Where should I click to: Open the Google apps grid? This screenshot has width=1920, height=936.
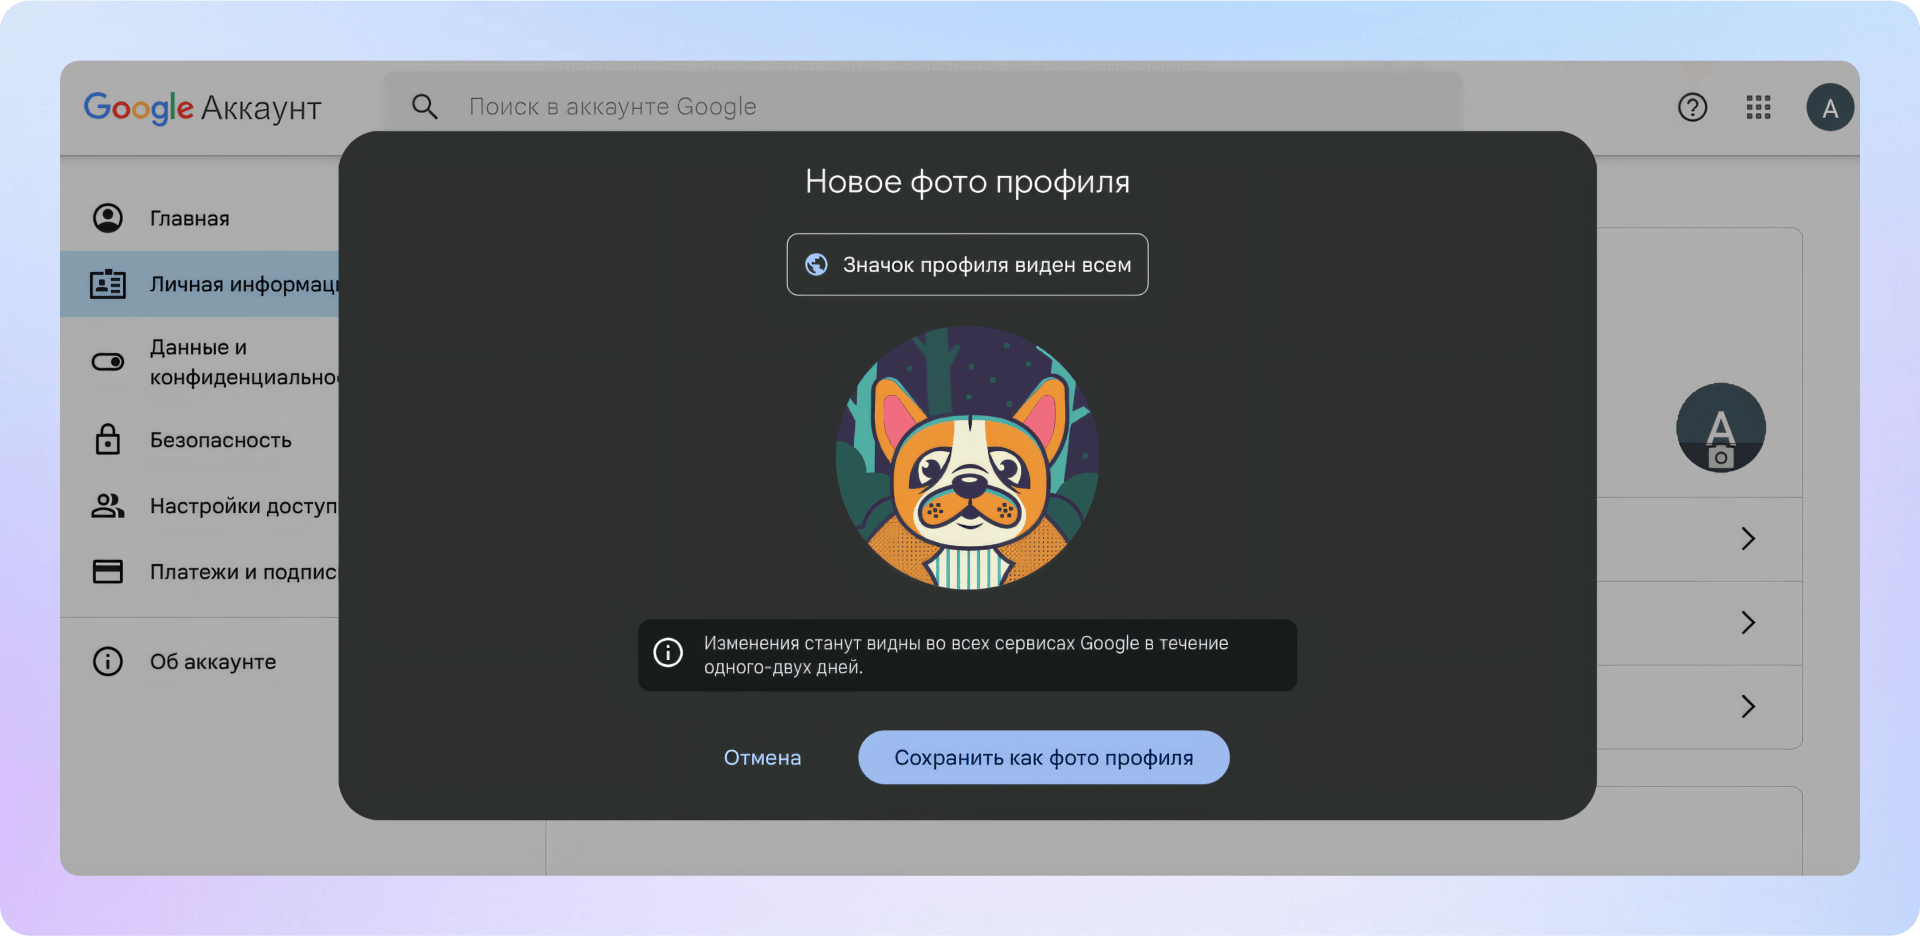tap(1758, 107)
